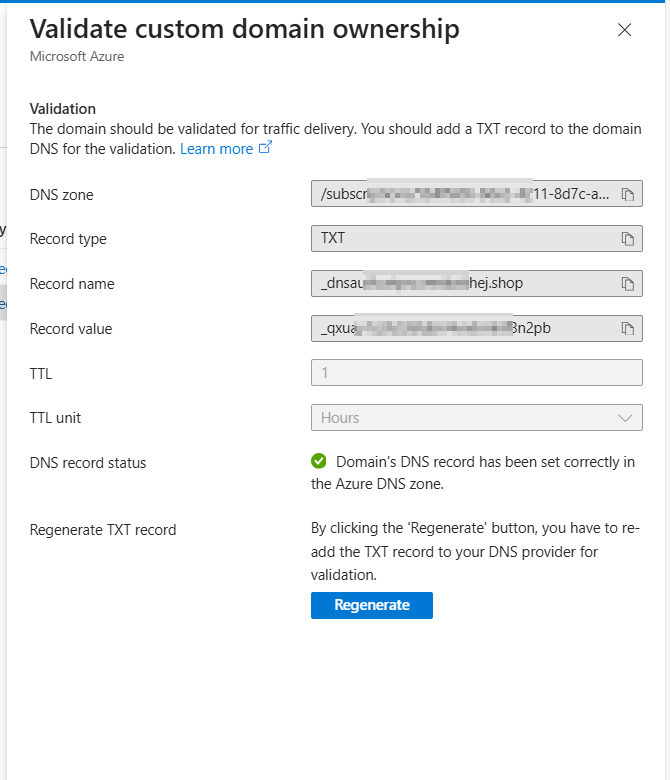Copy the DNS zone value
670x780 pixels.
point(628,194)
